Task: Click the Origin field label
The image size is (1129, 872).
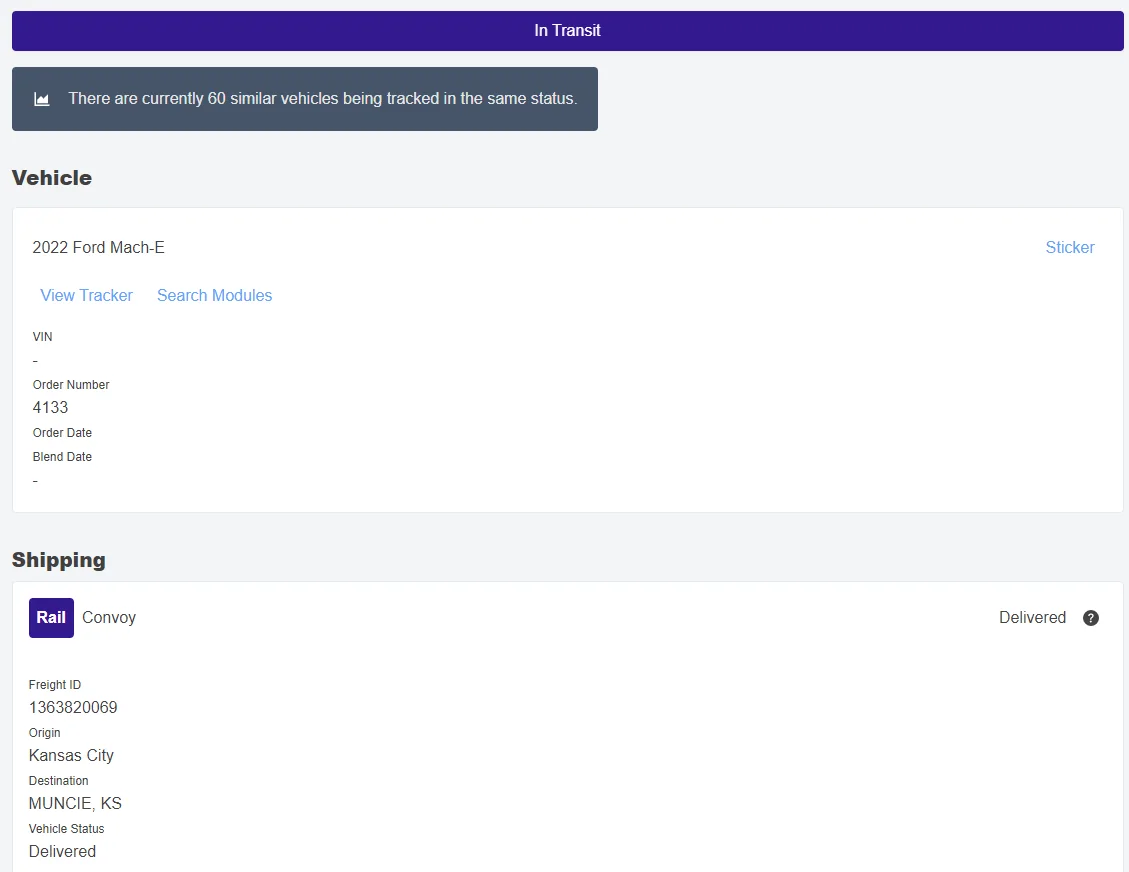Action: (x=45, y=733)
